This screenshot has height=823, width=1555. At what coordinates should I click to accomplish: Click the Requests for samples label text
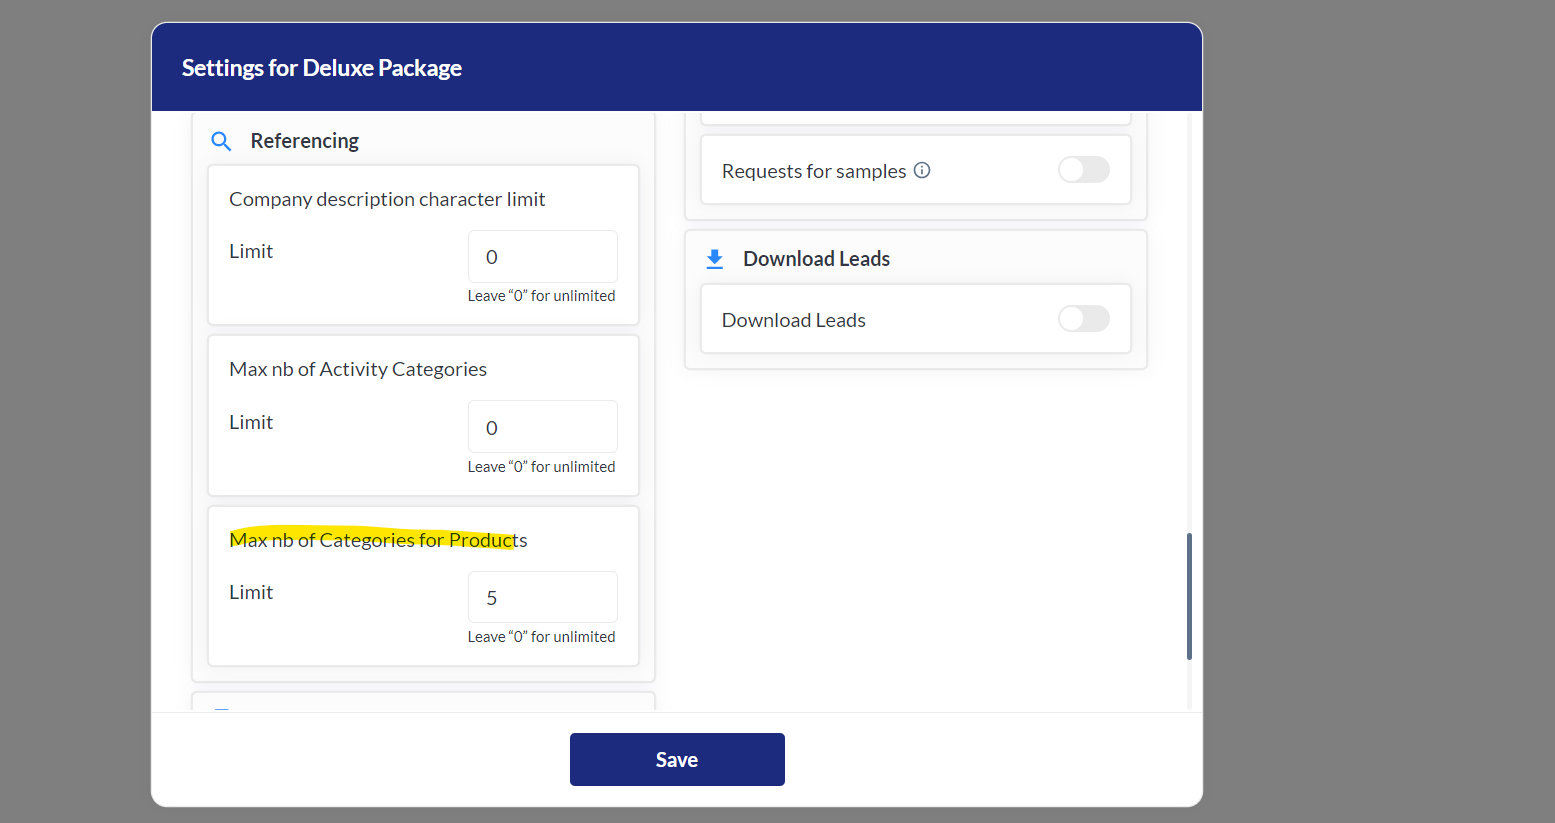[x=813, y=171]
